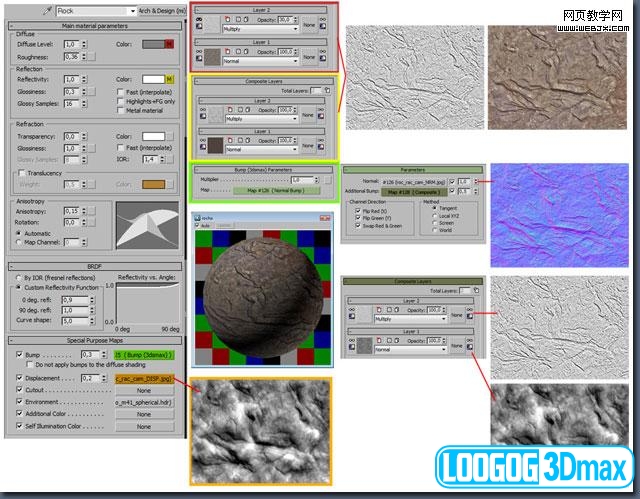This screenshot has width=640, height=499.
Task: Click the None button beside Cutout
Action: click(144, 390)
